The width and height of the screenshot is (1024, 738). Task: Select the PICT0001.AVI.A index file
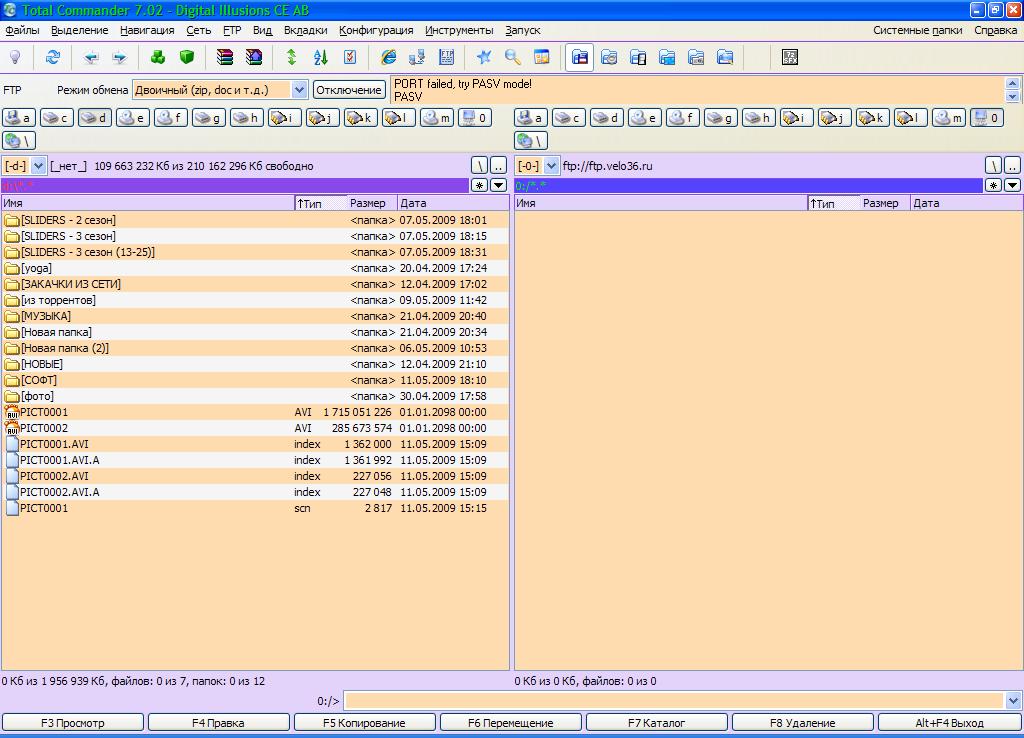(x=255, y=460)
